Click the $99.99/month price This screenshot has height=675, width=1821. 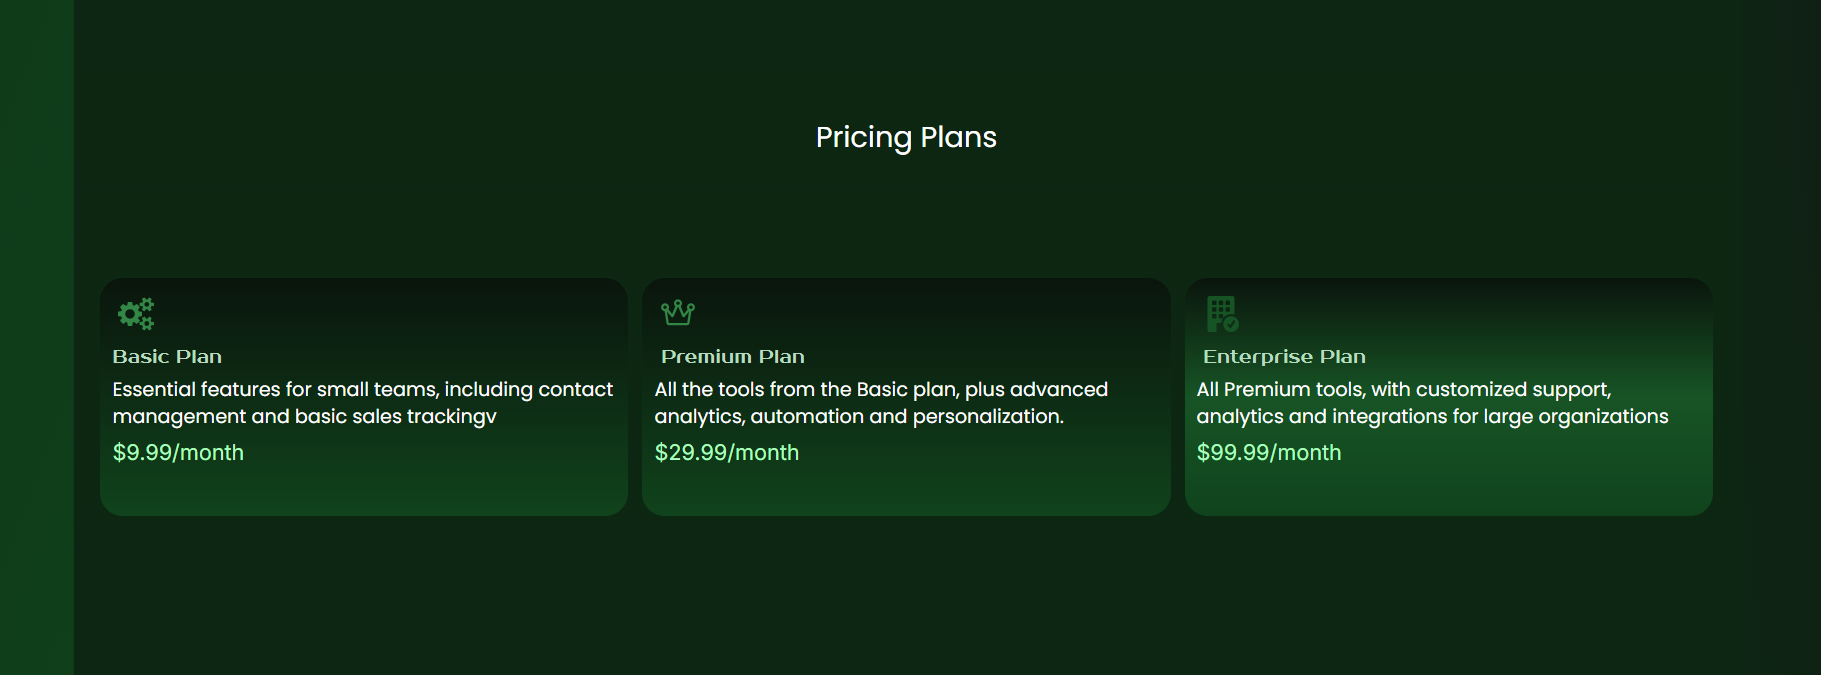click(x=1269, y=453)
